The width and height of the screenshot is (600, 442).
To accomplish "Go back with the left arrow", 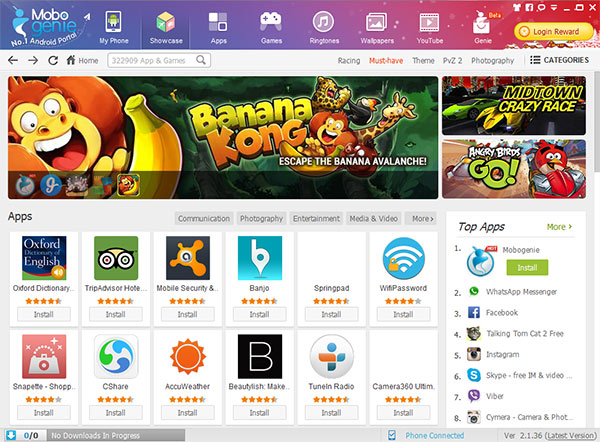I will tap(13, 60).
